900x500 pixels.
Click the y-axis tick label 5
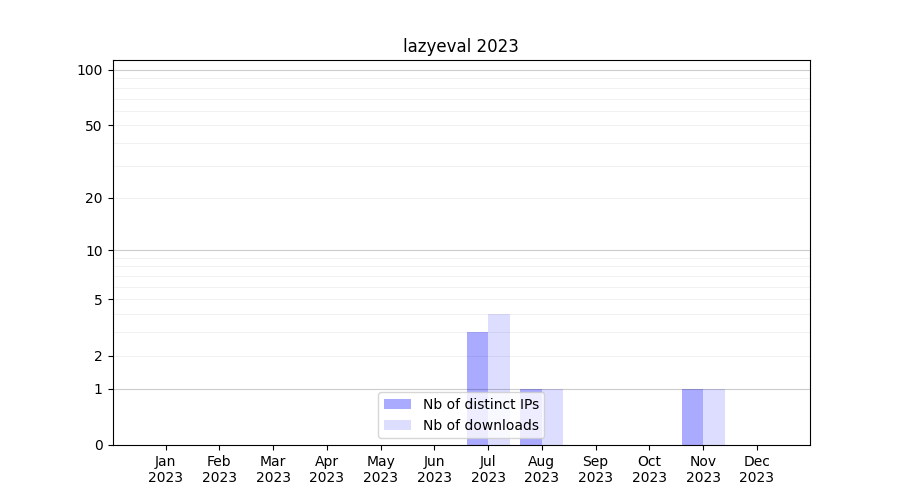tap(98, 299)
